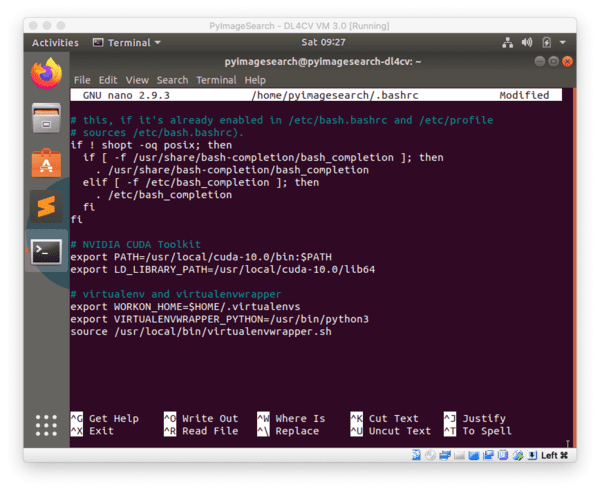Click 'GNU nano 2.9.3' version text
The height and width of the screenshot is (491, 600).
126,95
